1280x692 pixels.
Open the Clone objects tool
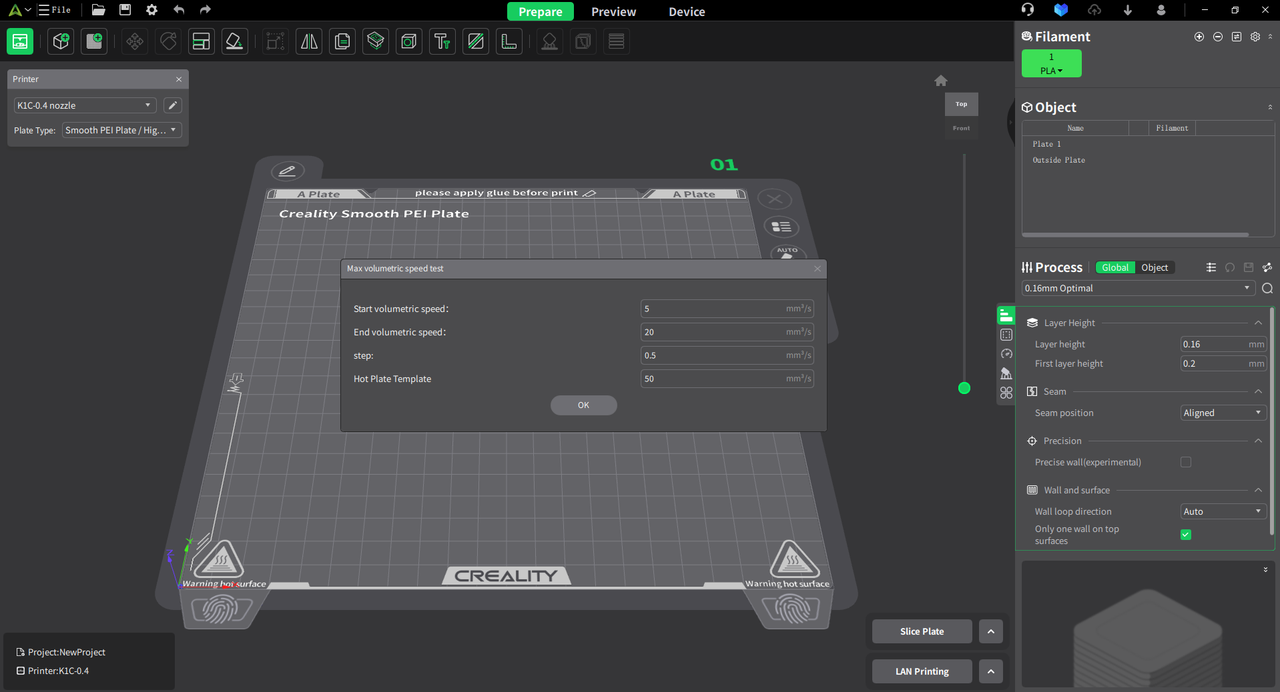(341, 41)
